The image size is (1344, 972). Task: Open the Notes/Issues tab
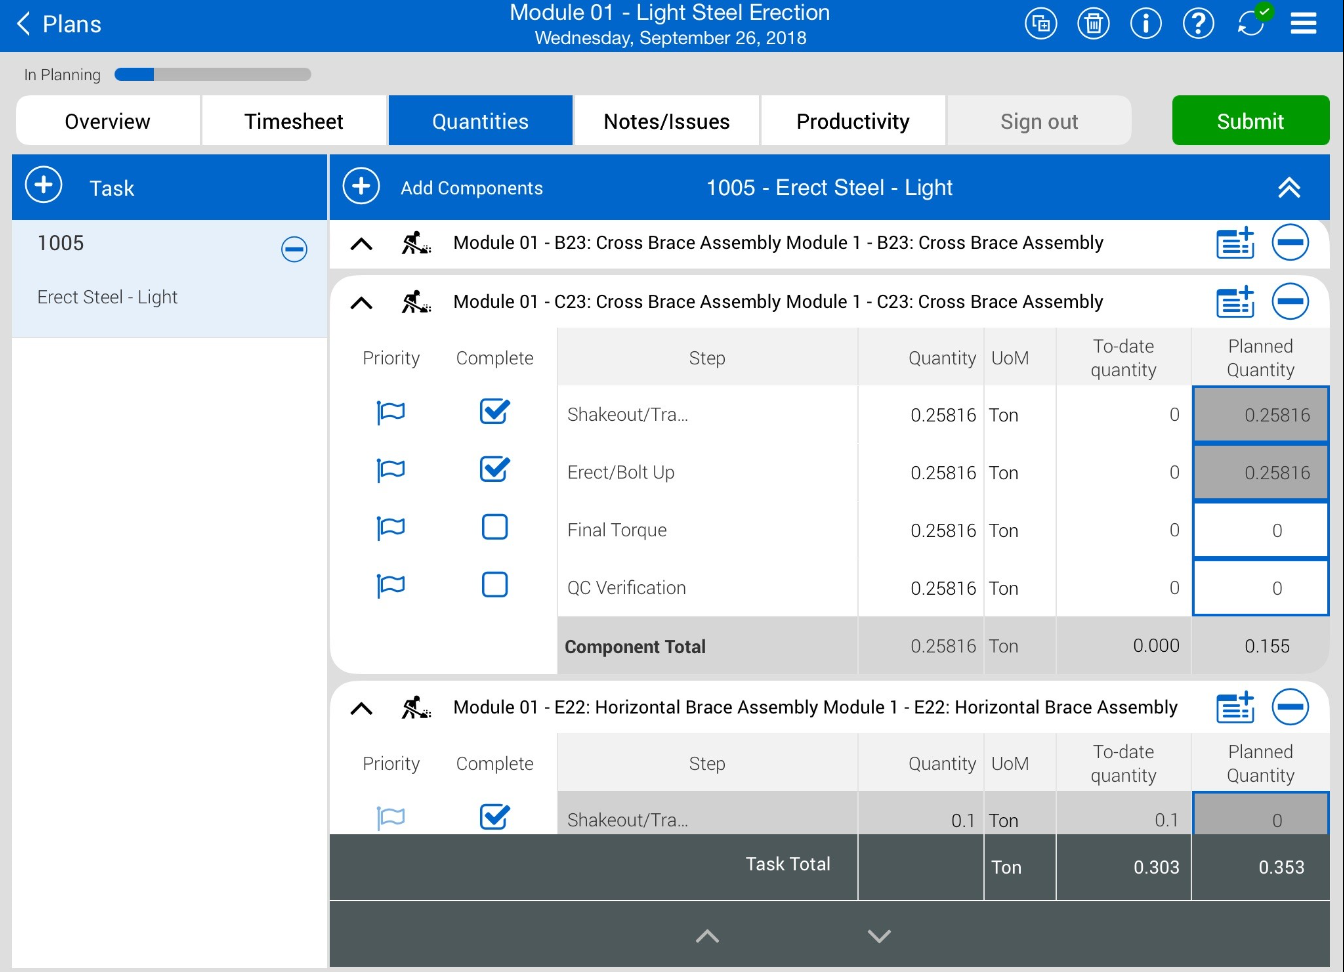667,121
